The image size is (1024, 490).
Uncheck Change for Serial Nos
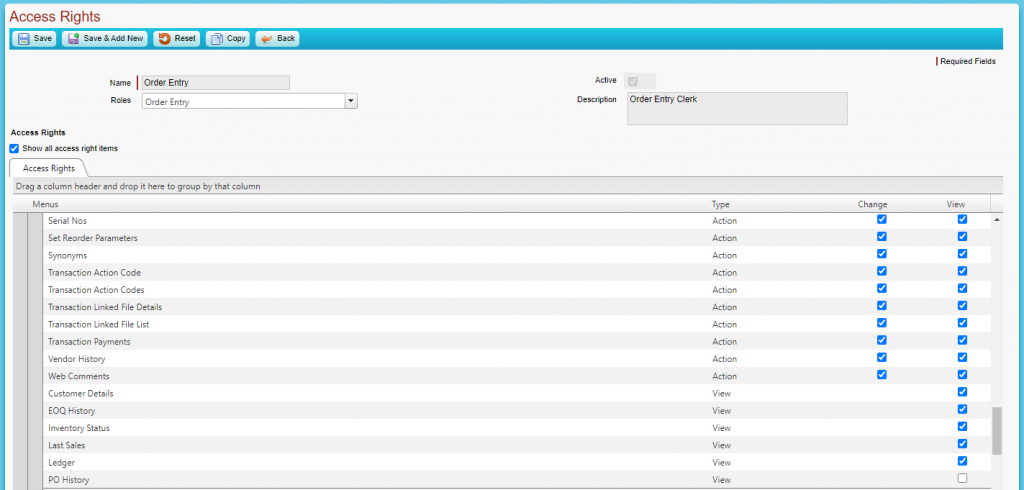(882, 220)
